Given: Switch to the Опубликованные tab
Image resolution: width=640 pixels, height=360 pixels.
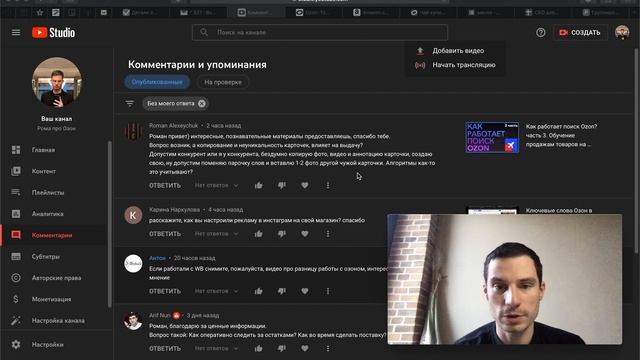Looking at the screenshot, I should (157, 82).
